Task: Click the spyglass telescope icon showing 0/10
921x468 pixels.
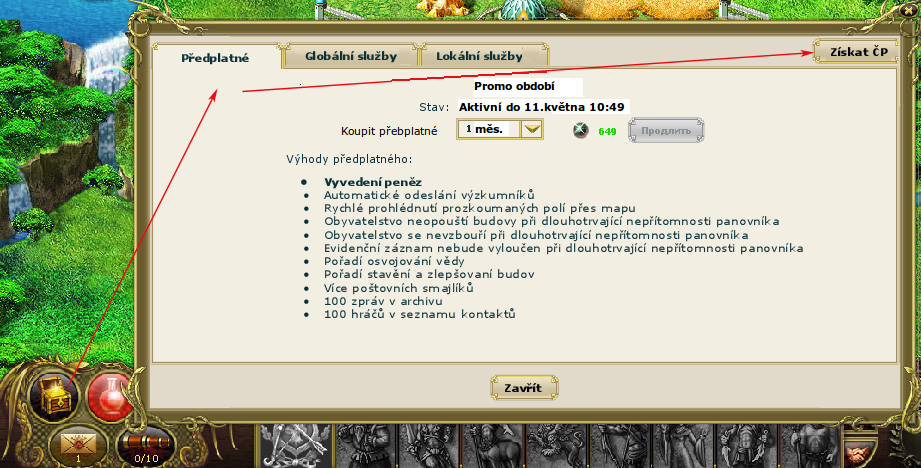Action: tap(146, 446)
